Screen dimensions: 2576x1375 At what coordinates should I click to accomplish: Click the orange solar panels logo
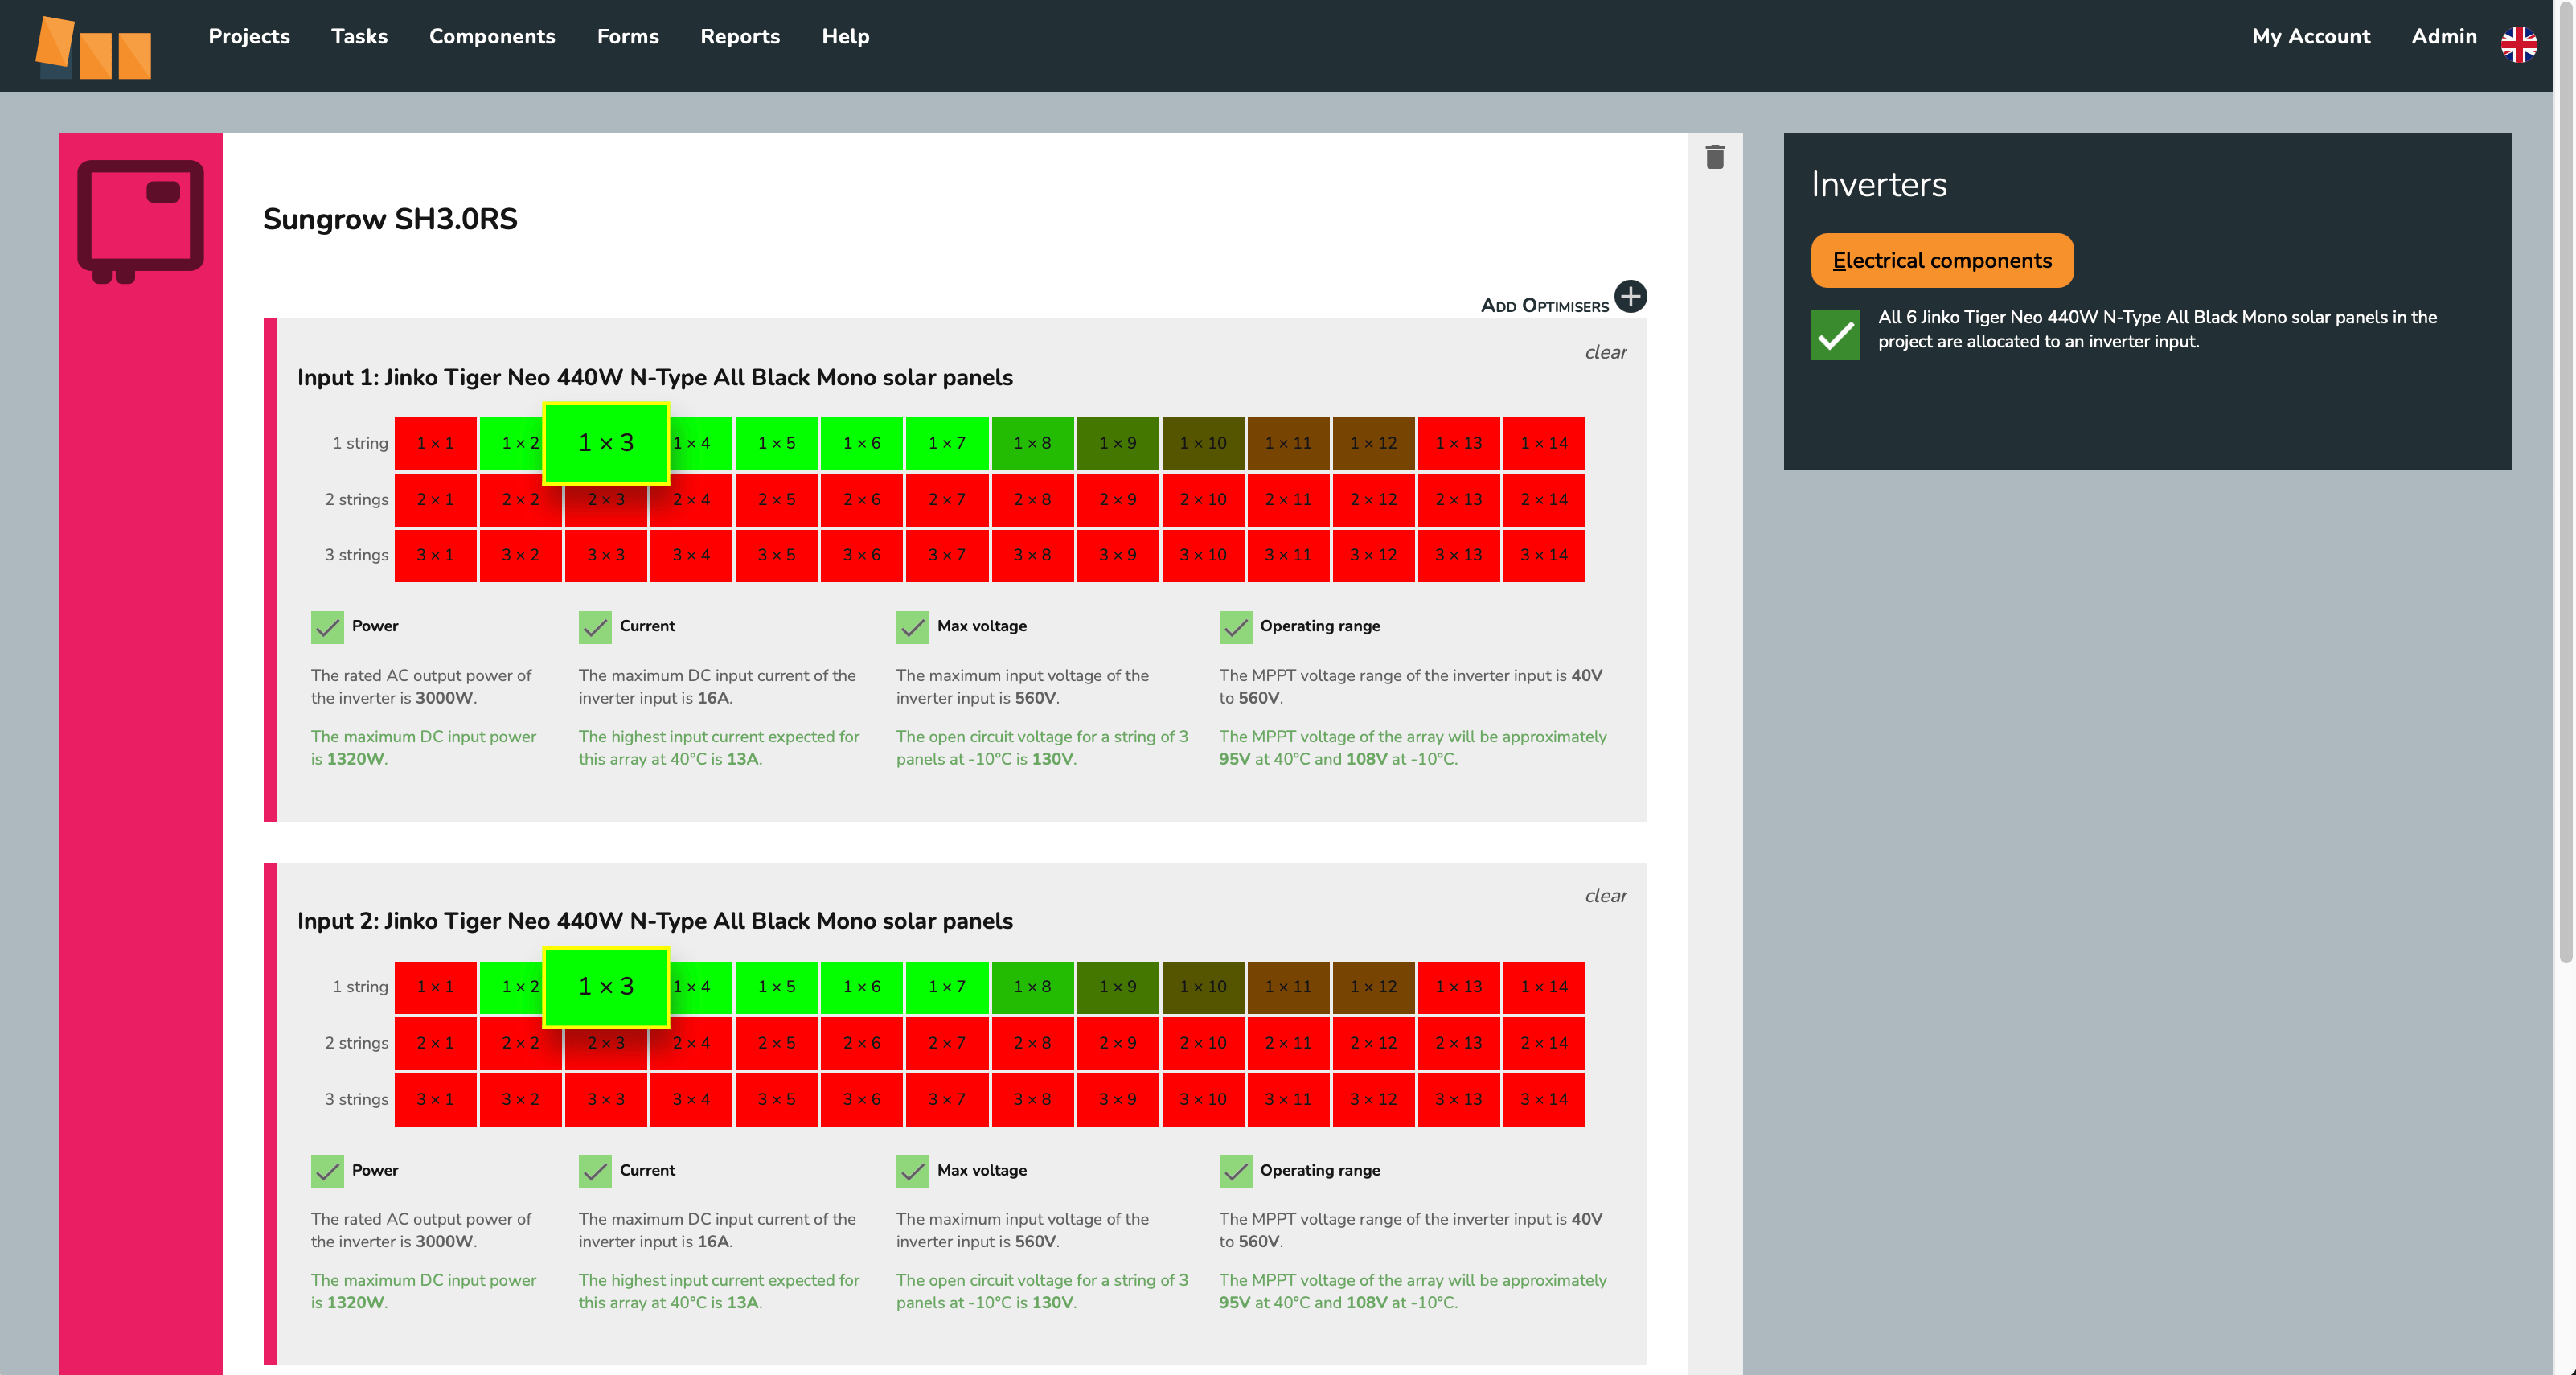tap(93, 47)
